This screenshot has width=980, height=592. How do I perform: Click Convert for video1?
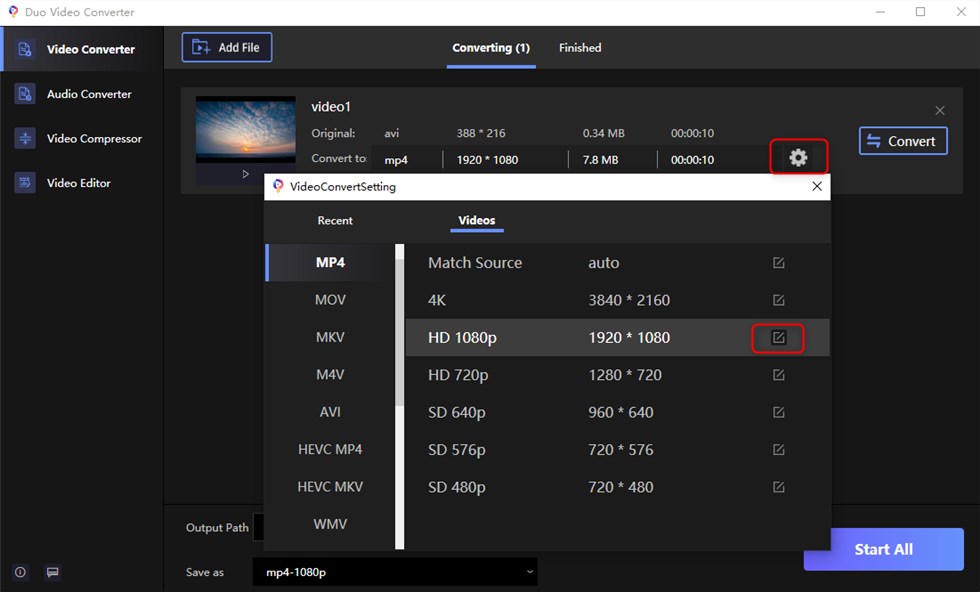click(902, 141)
